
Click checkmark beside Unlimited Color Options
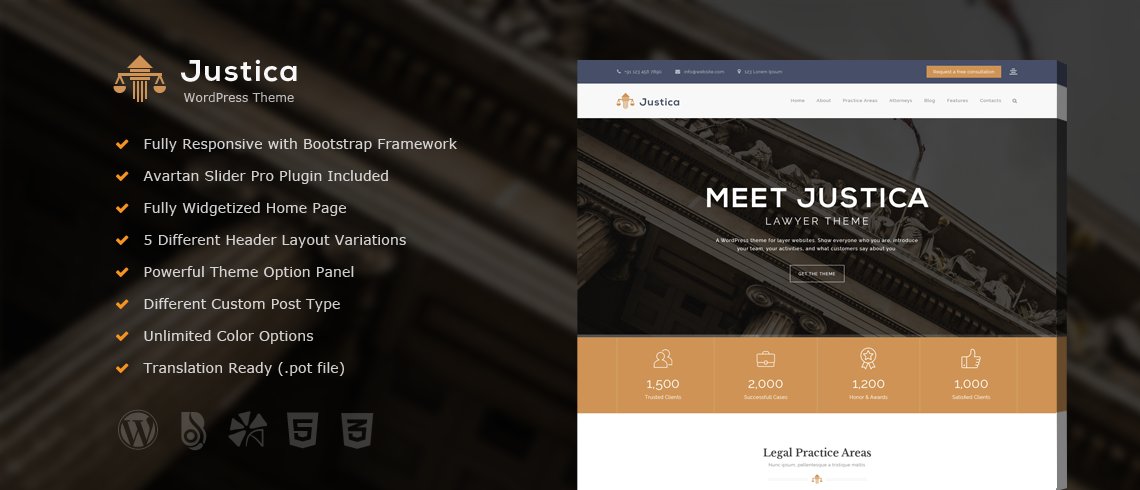point(122,336)
